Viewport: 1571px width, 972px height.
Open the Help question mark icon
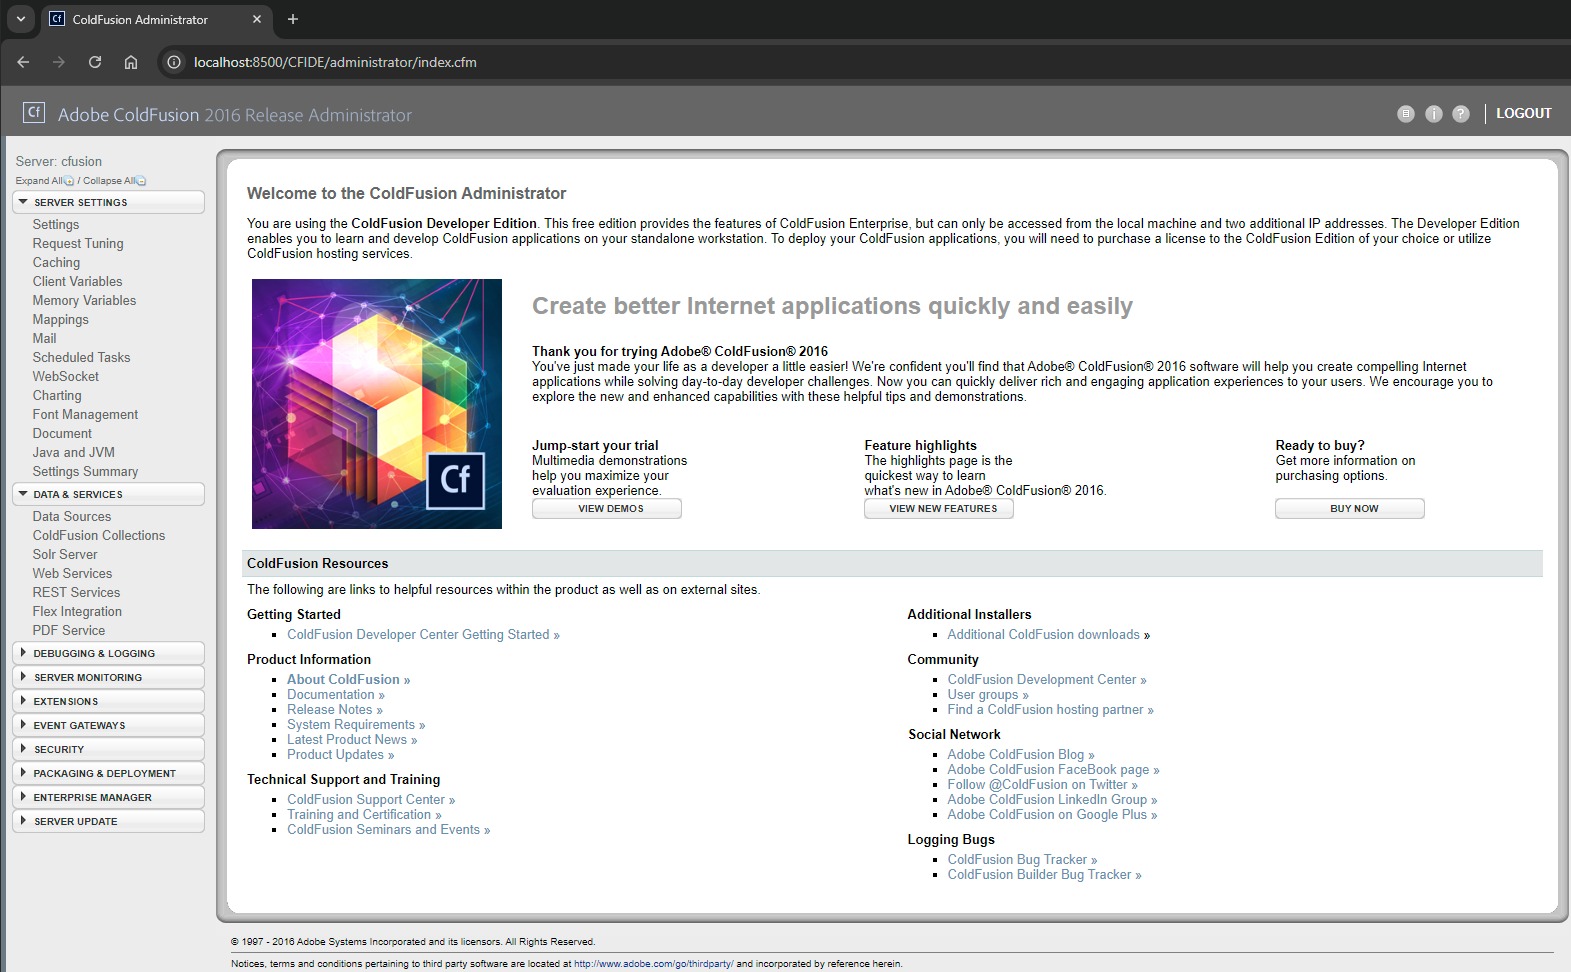coord(1460,114)
